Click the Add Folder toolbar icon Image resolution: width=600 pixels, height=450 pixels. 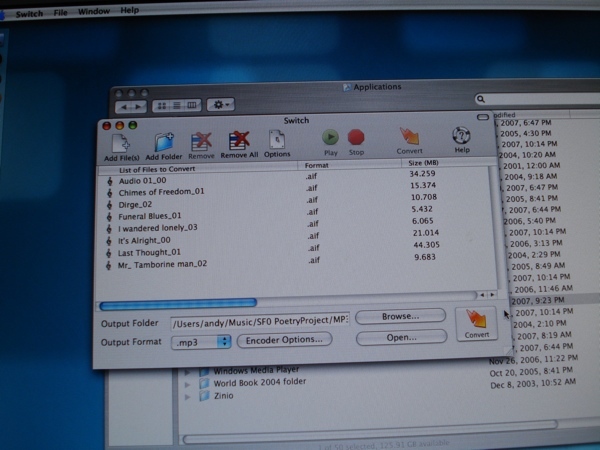(x=164, y=141)
